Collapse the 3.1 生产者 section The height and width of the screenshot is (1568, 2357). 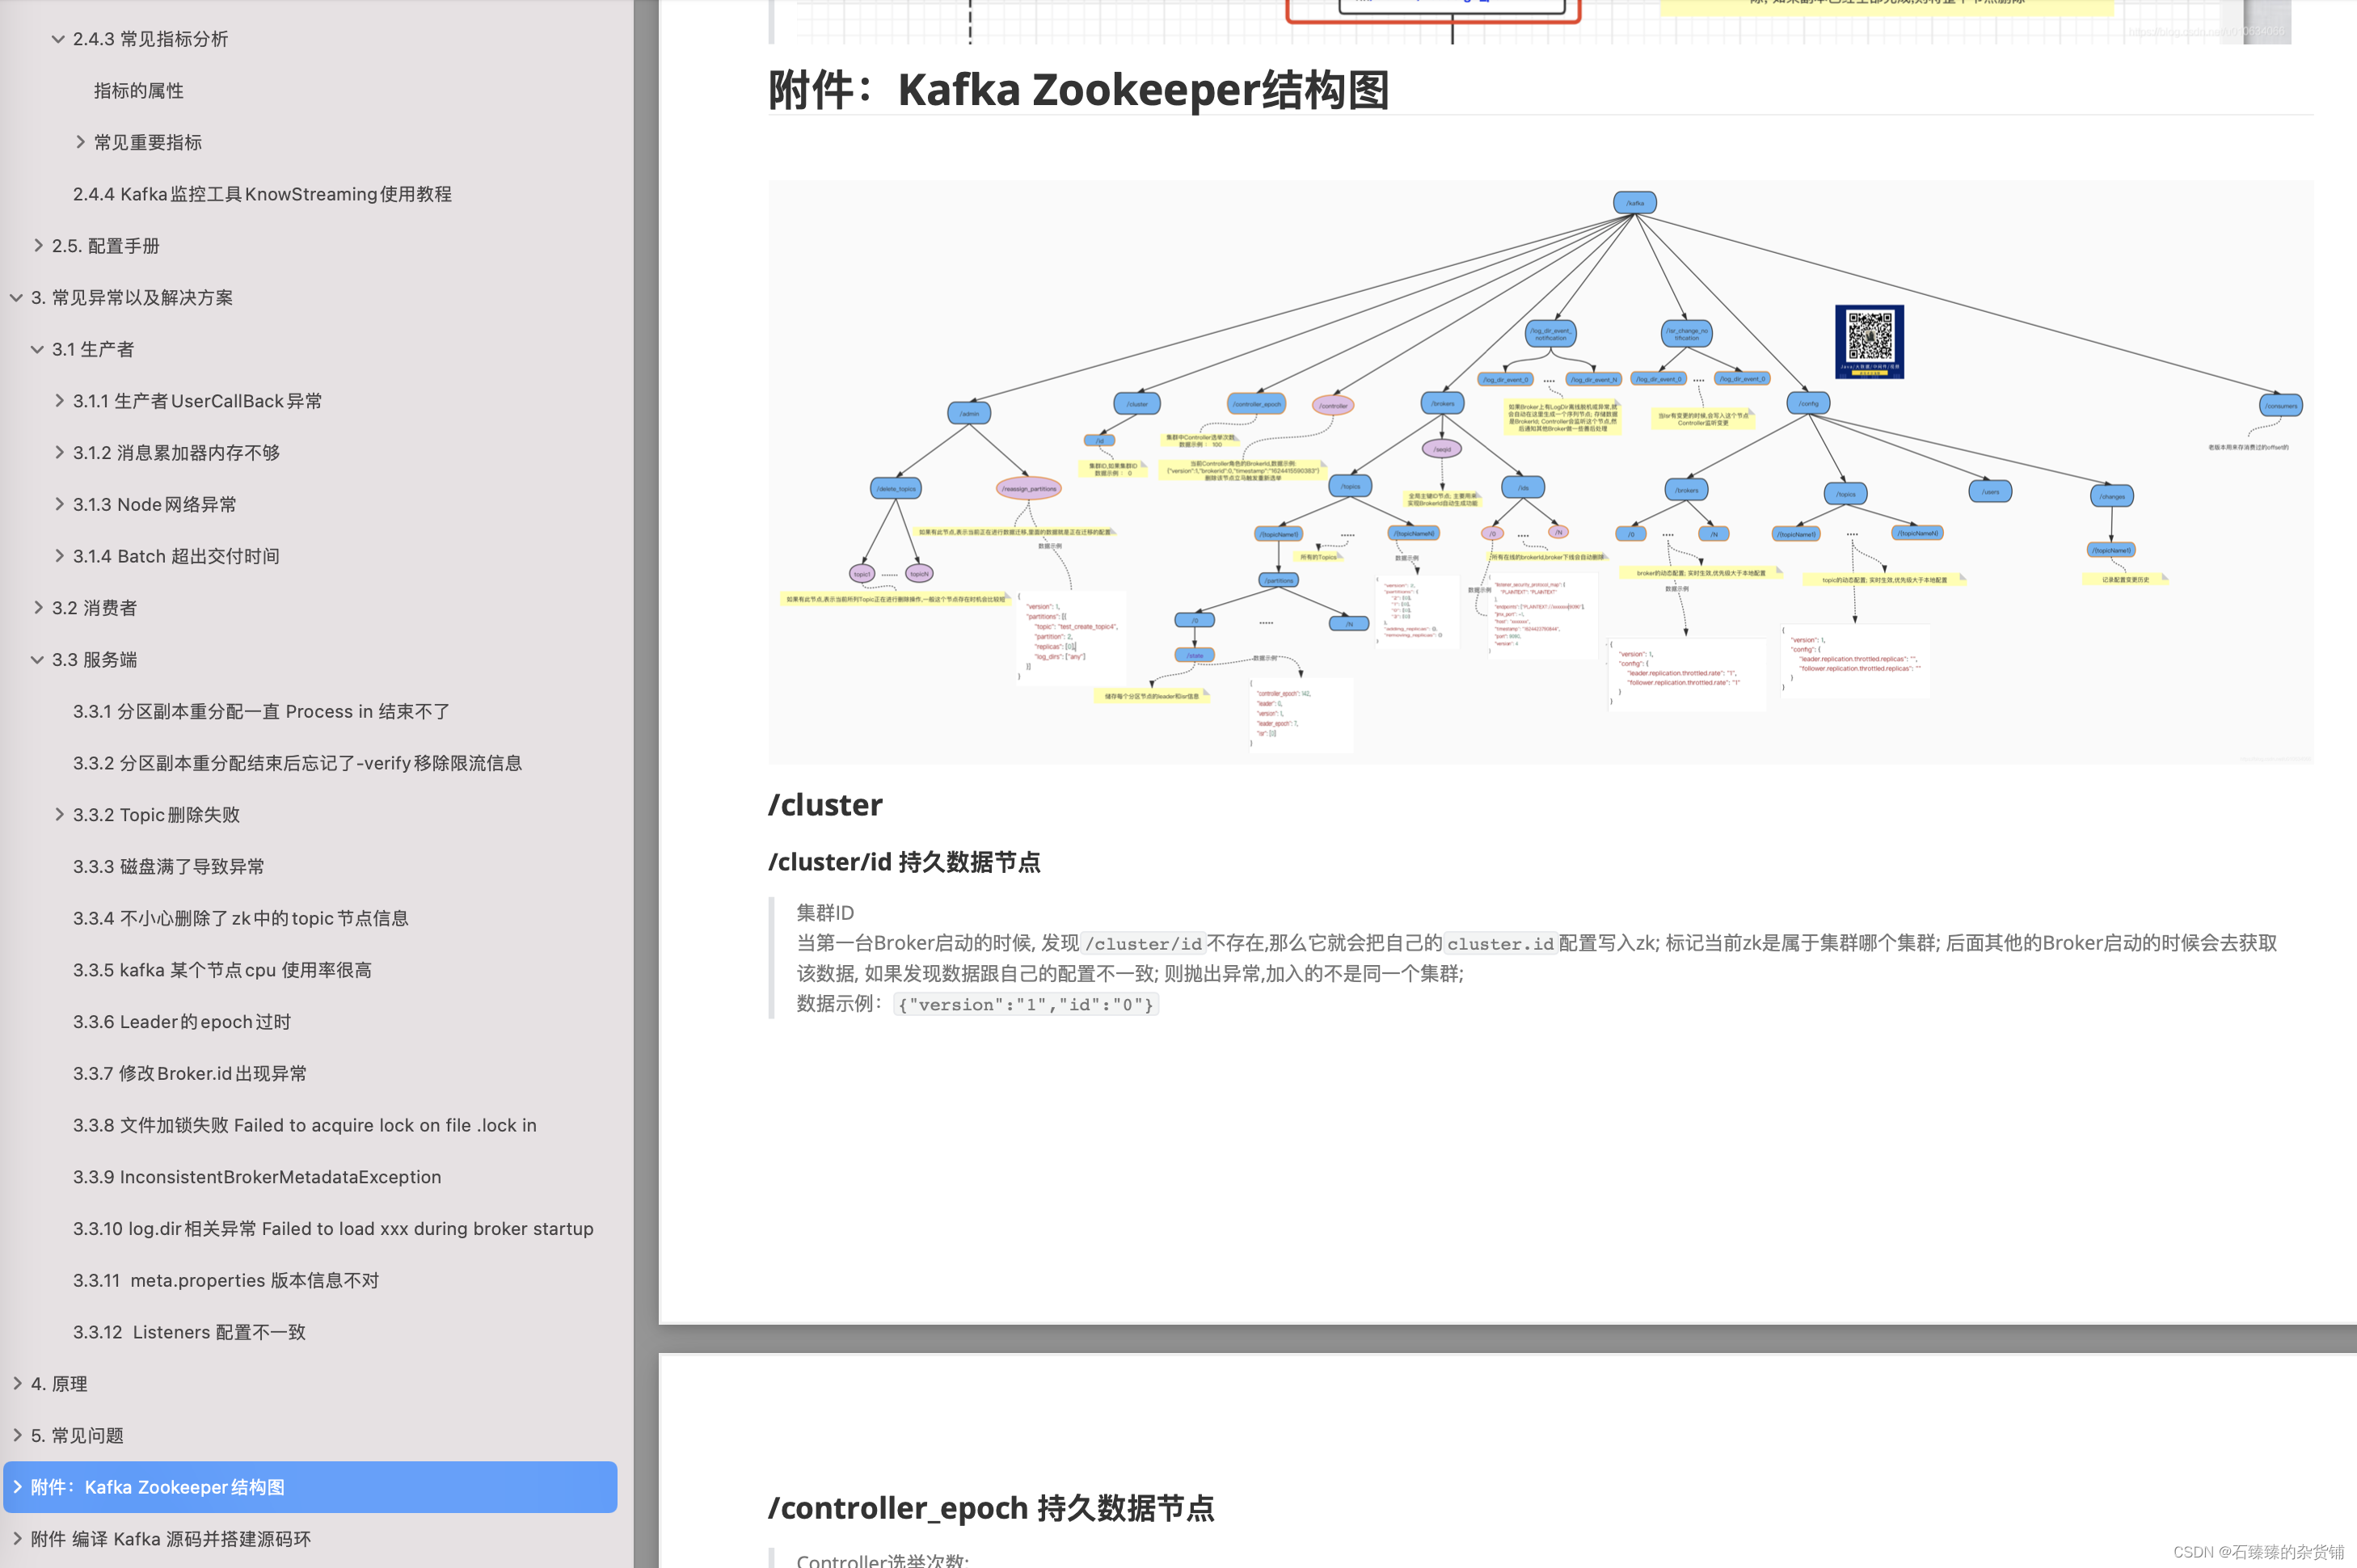tap(38, 349)
